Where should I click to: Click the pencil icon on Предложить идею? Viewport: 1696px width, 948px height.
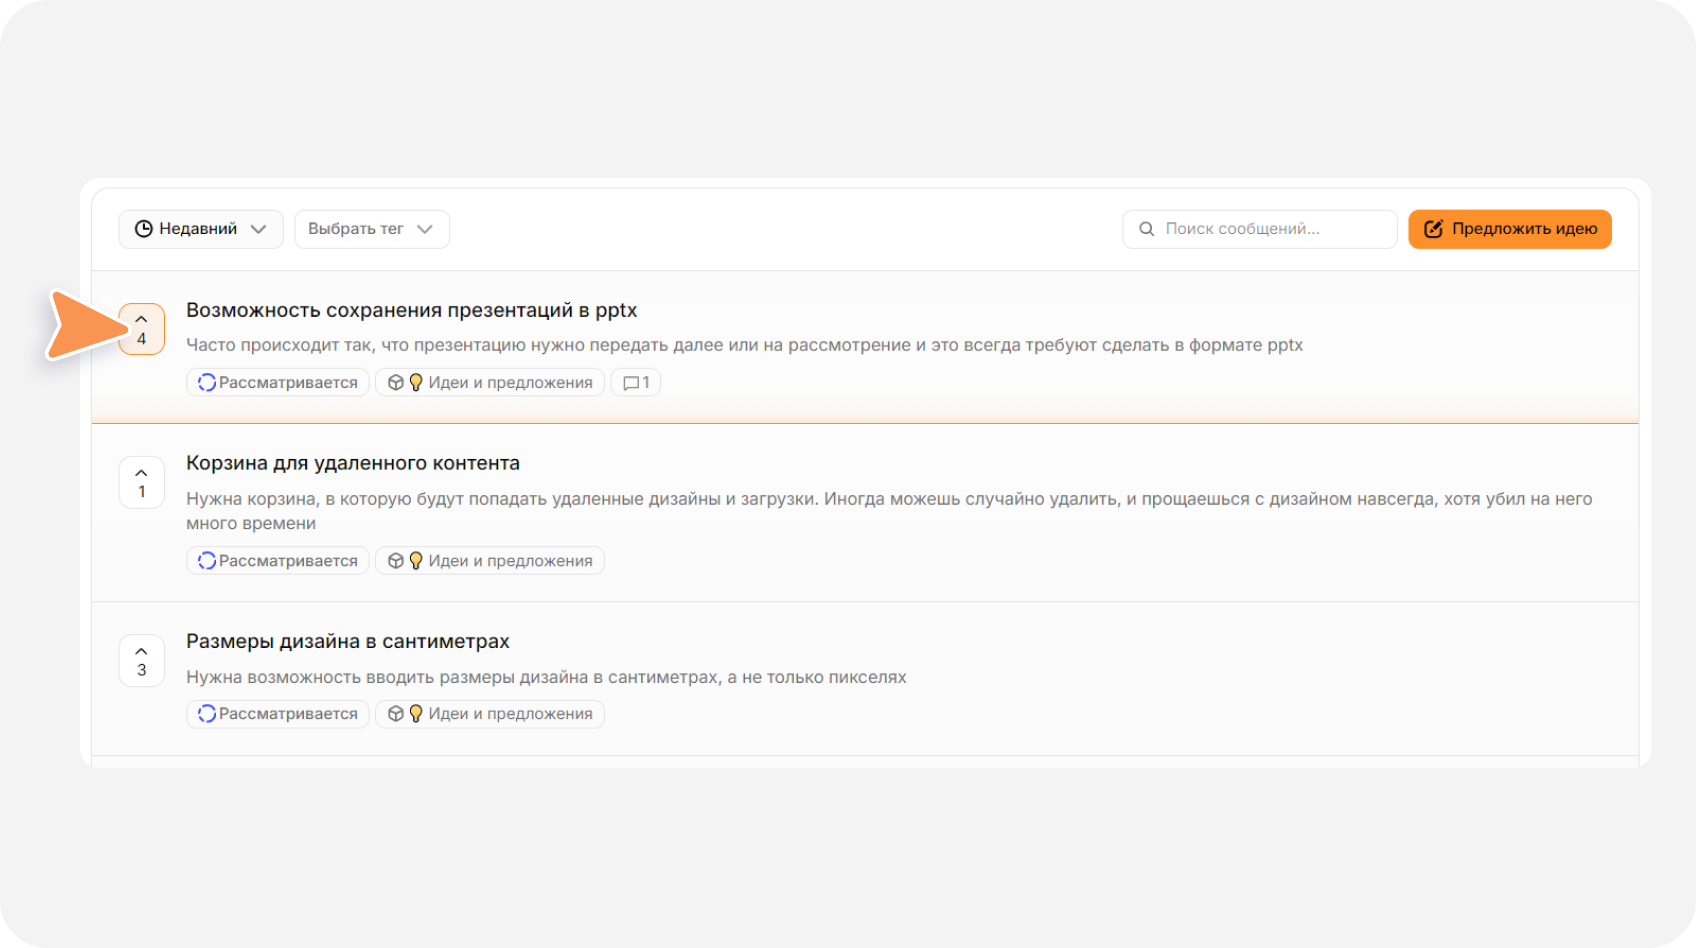coord(1433,229)
